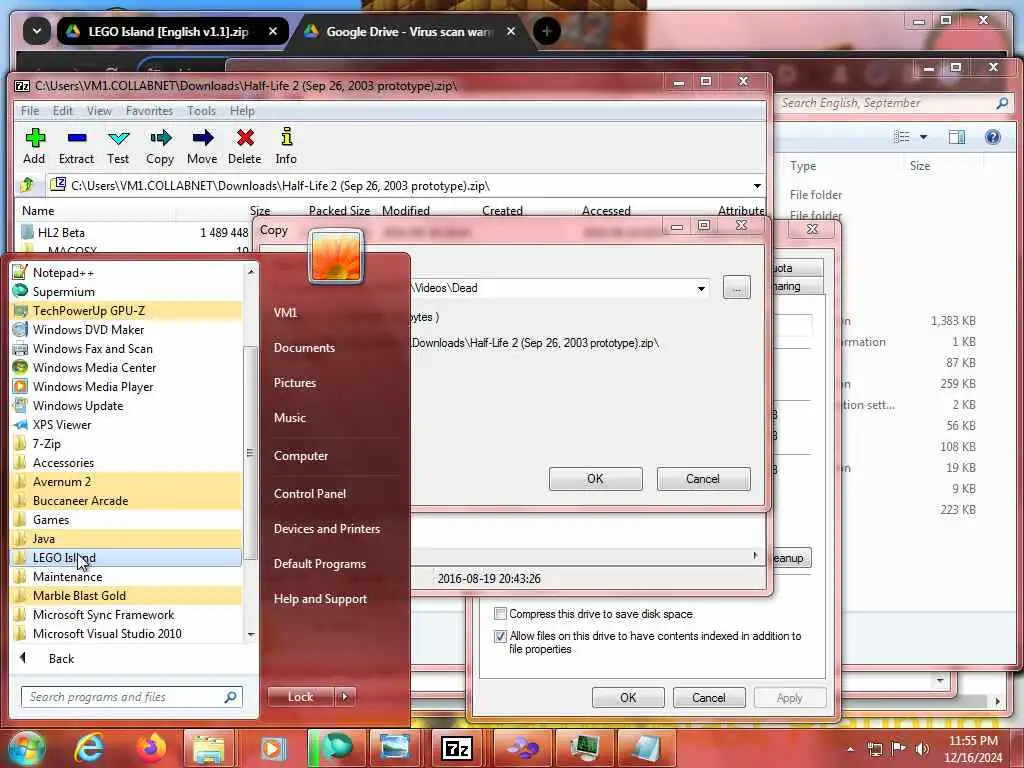The image size is (1024, 768).
Task: Expand the Marble Blast Gold folder
Action: coord(127,596)
